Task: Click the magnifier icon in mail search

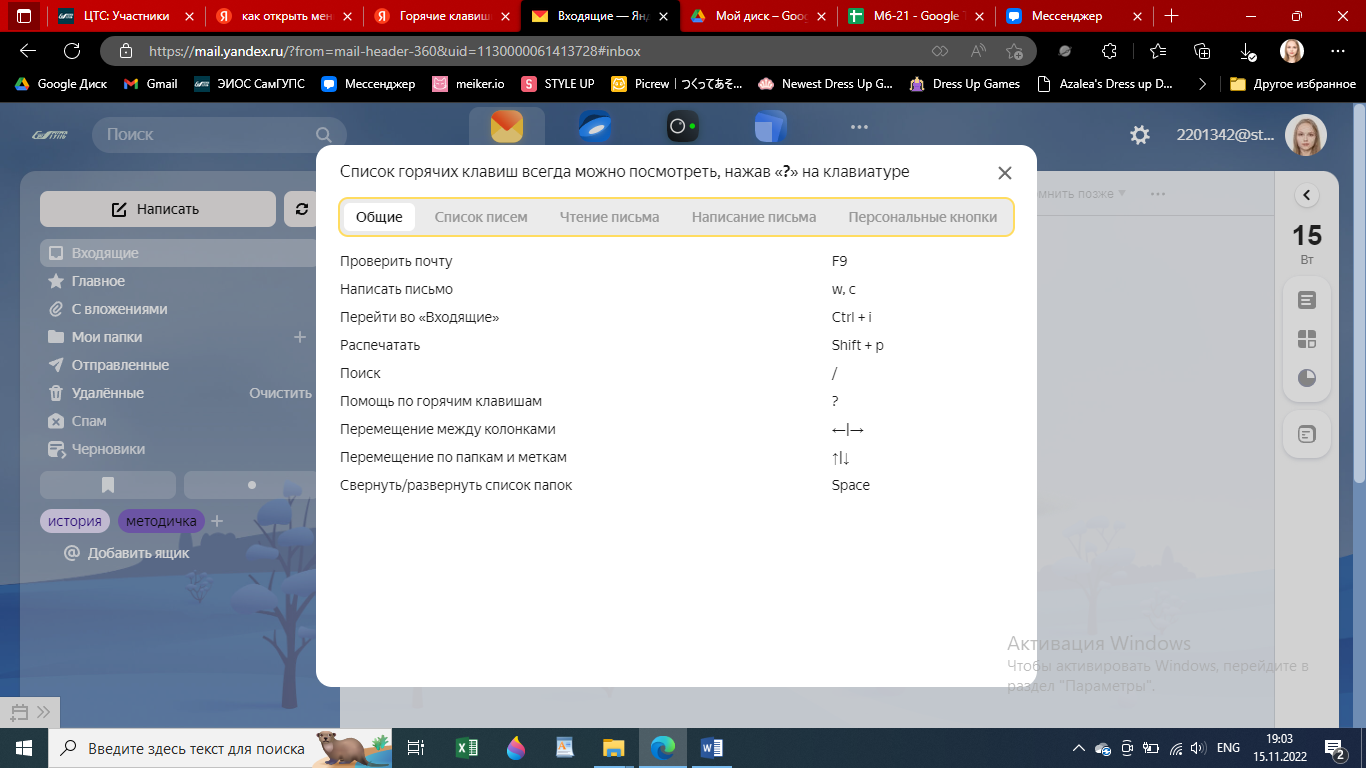Action: tap(323, 134)
